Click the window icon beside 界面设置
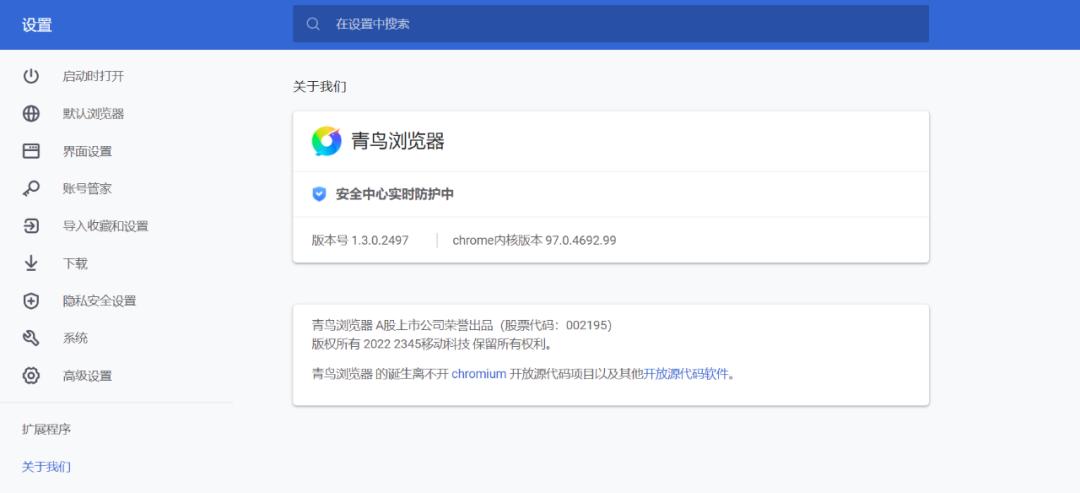The width and height of the screenshot is (1080, 493). pyautogui.click(x=31, y=151)
